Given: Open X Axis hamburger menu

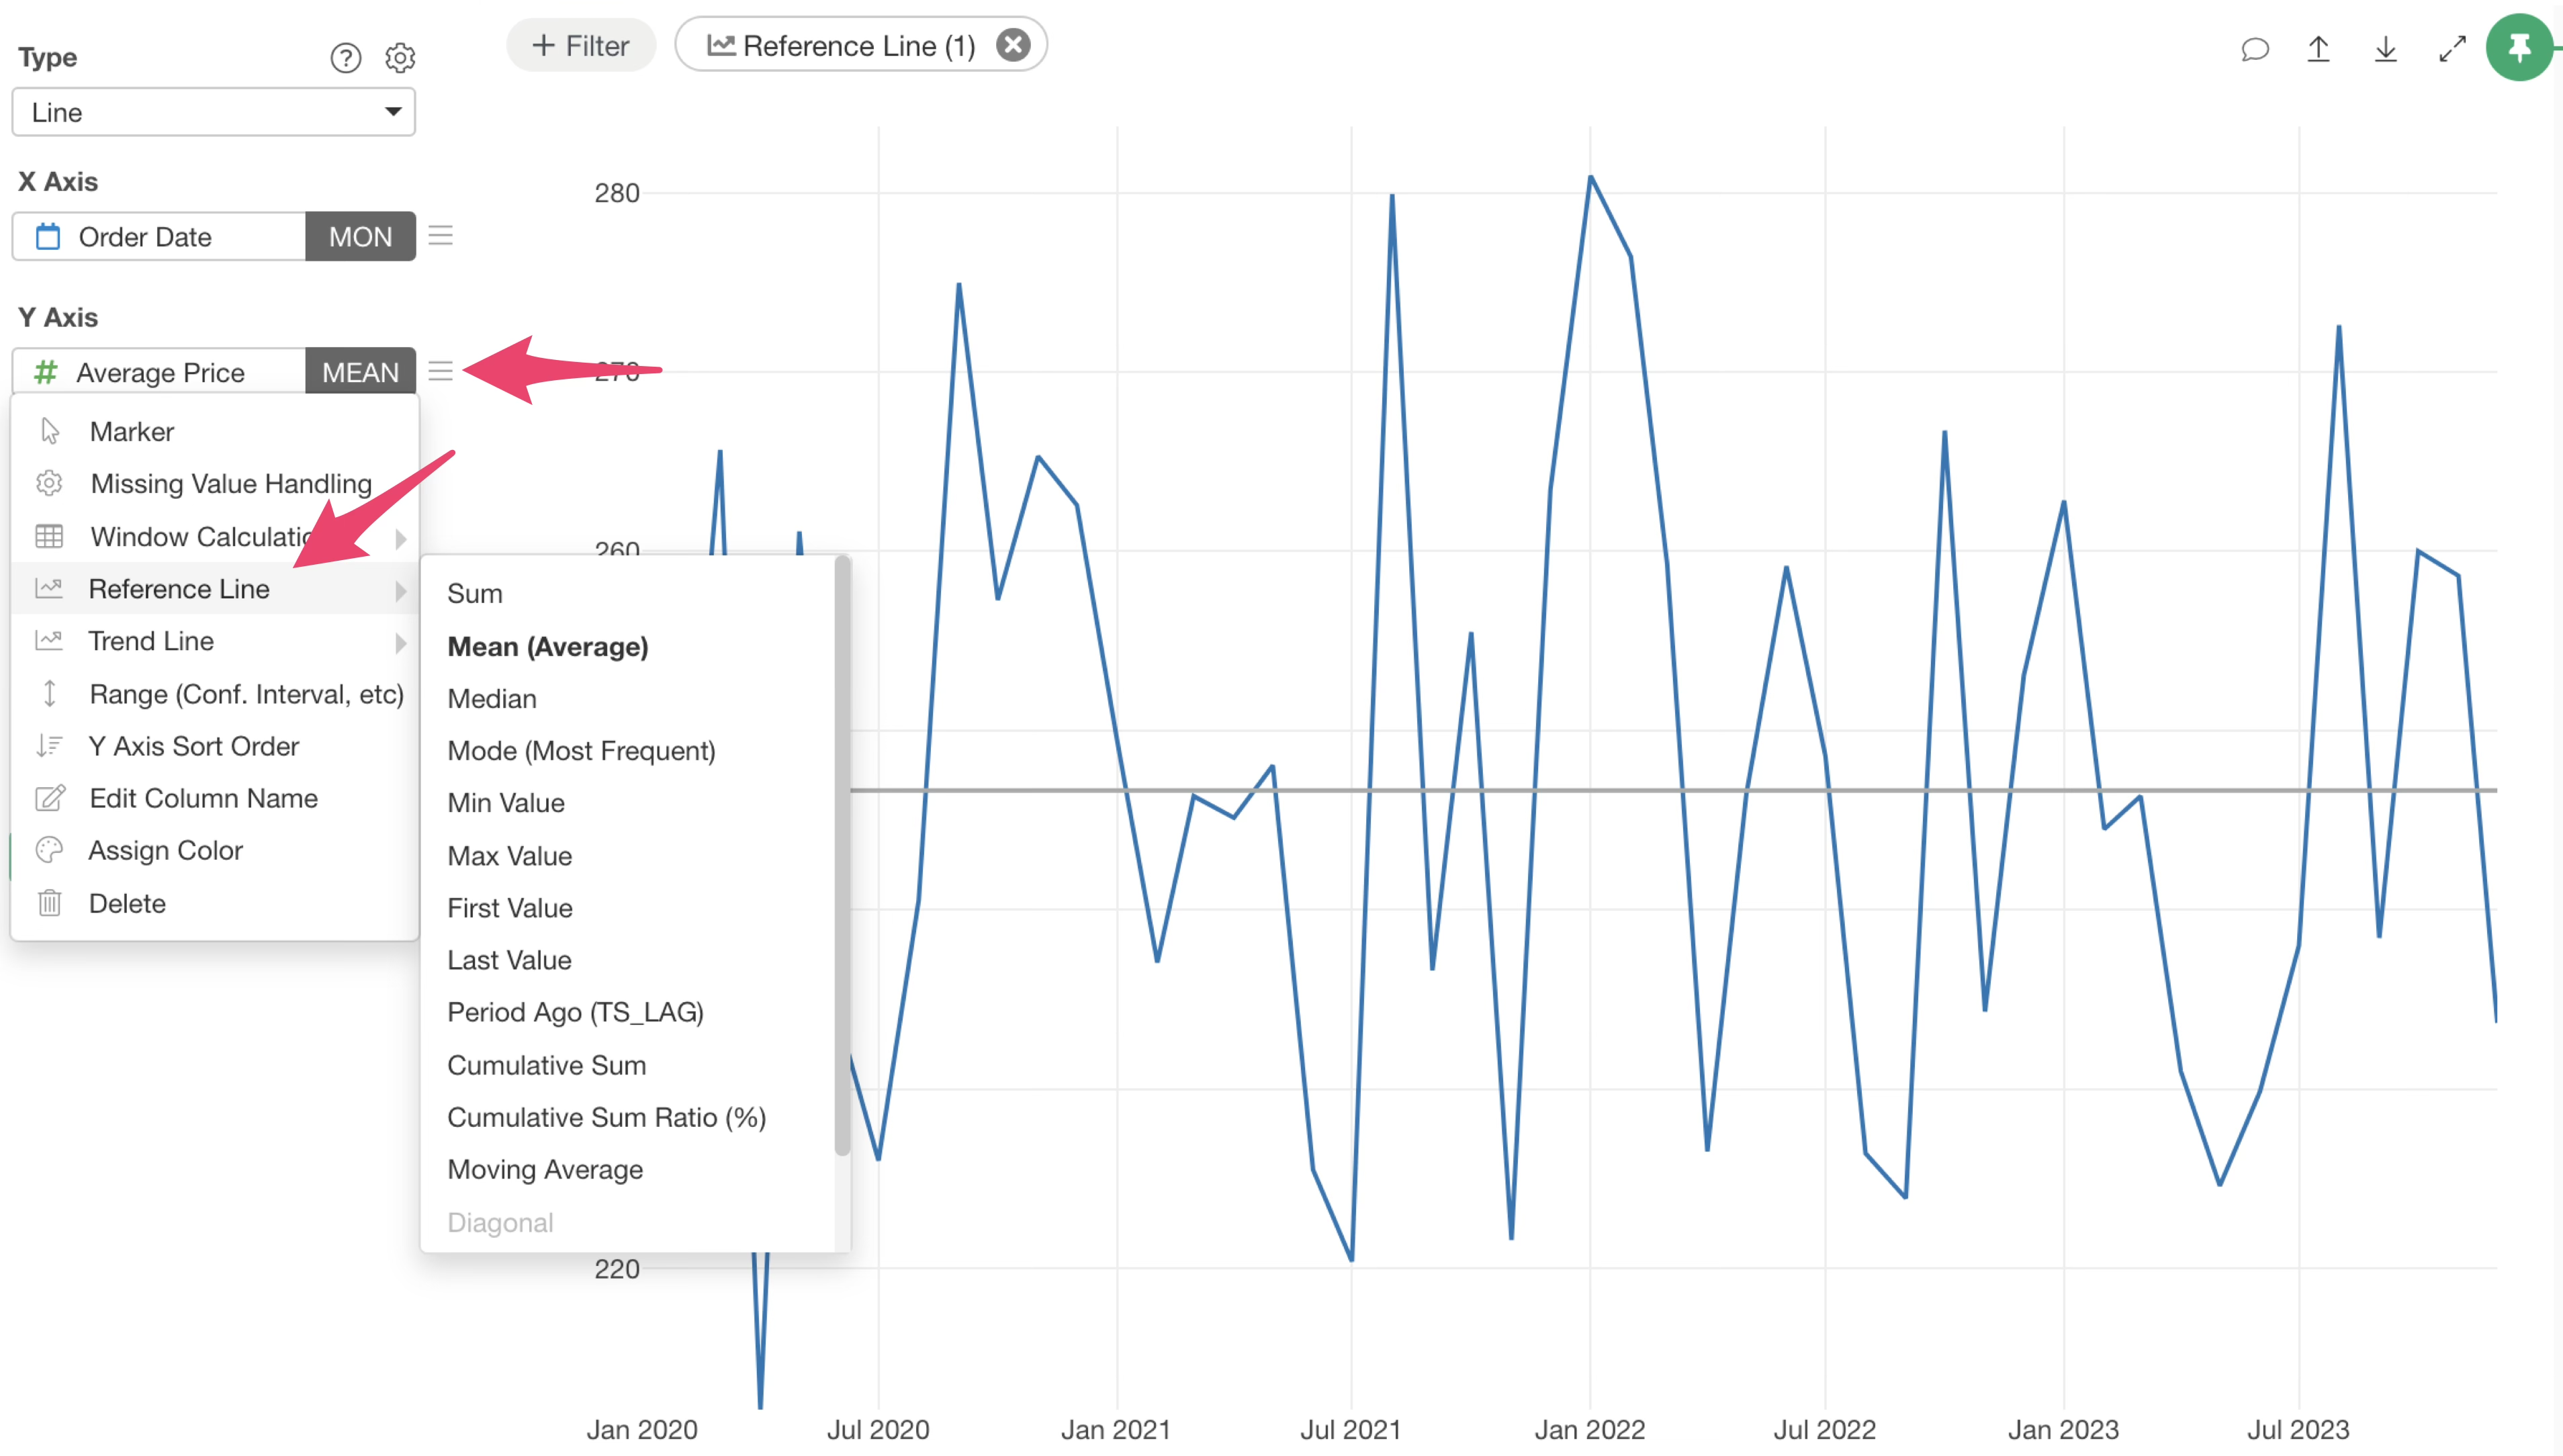Looking at the screenshot, I should pyautogui.click(x=440, y=236).
